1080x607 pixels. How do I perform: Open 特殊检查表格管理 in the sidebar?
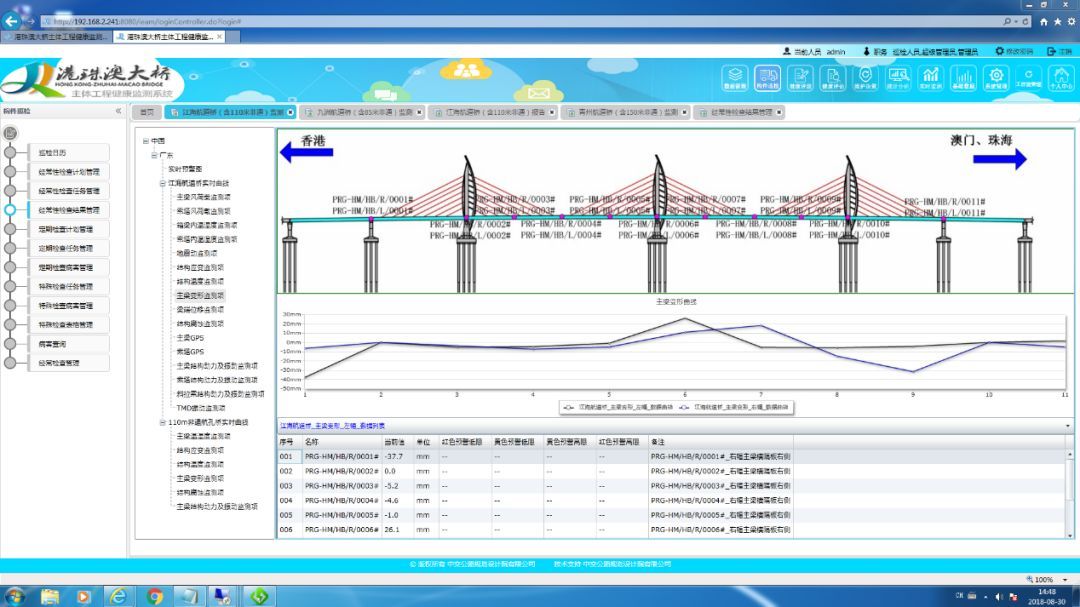point(68,325)
